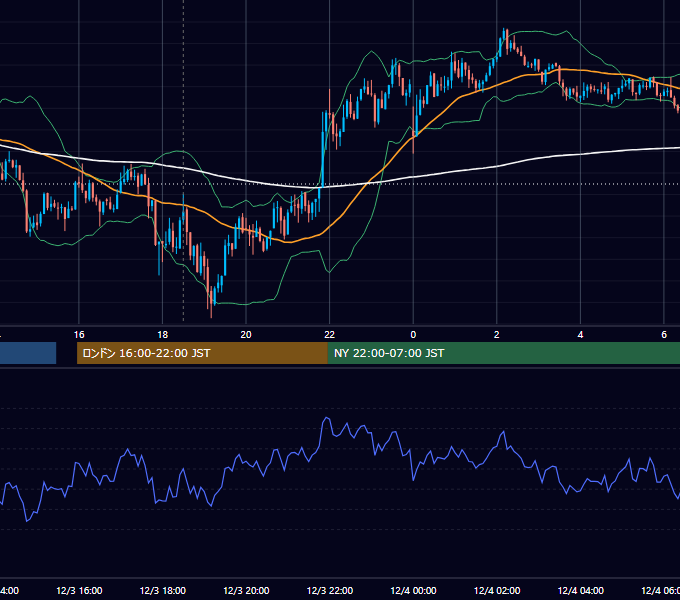Click the upper time axis label 0

coord(413,335)
